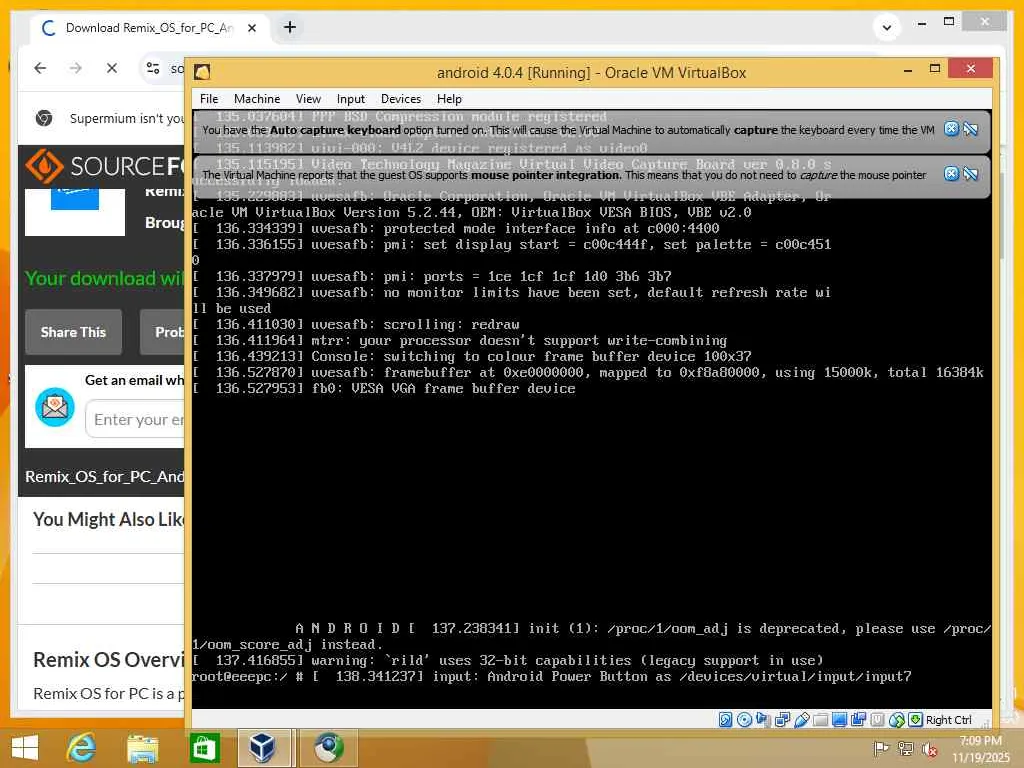
Task: Open the View menu in VirtualBox
Action: (x=308, y=99)
